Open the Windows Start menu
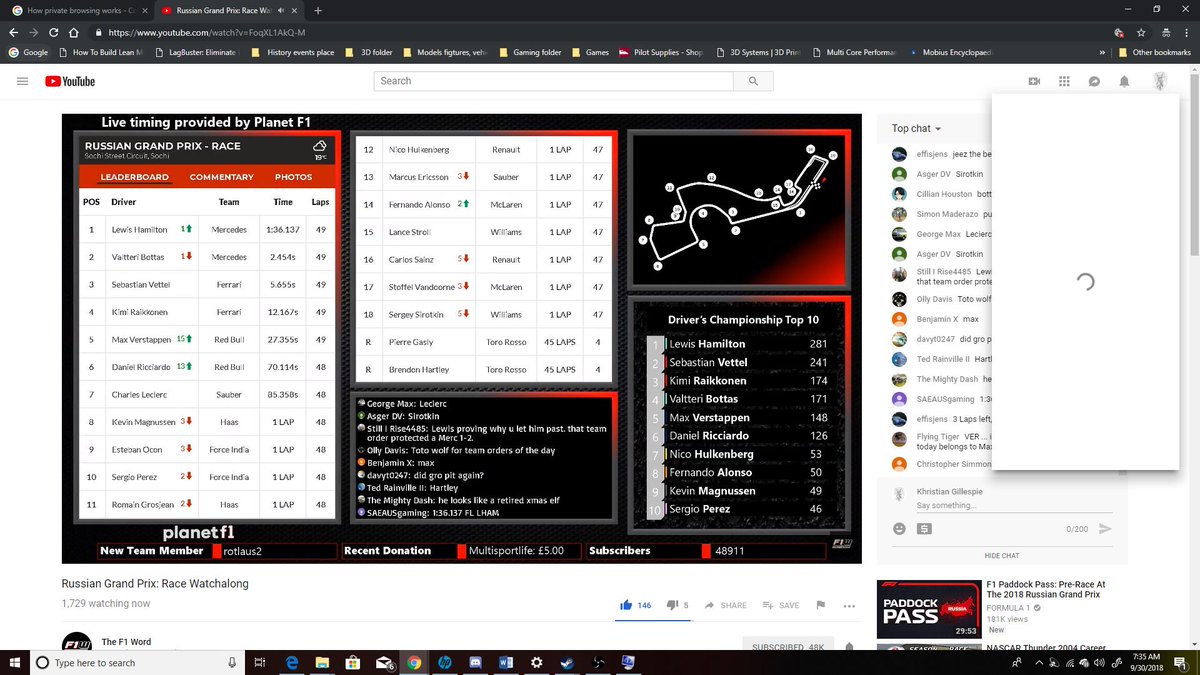 tap(15, 662)
